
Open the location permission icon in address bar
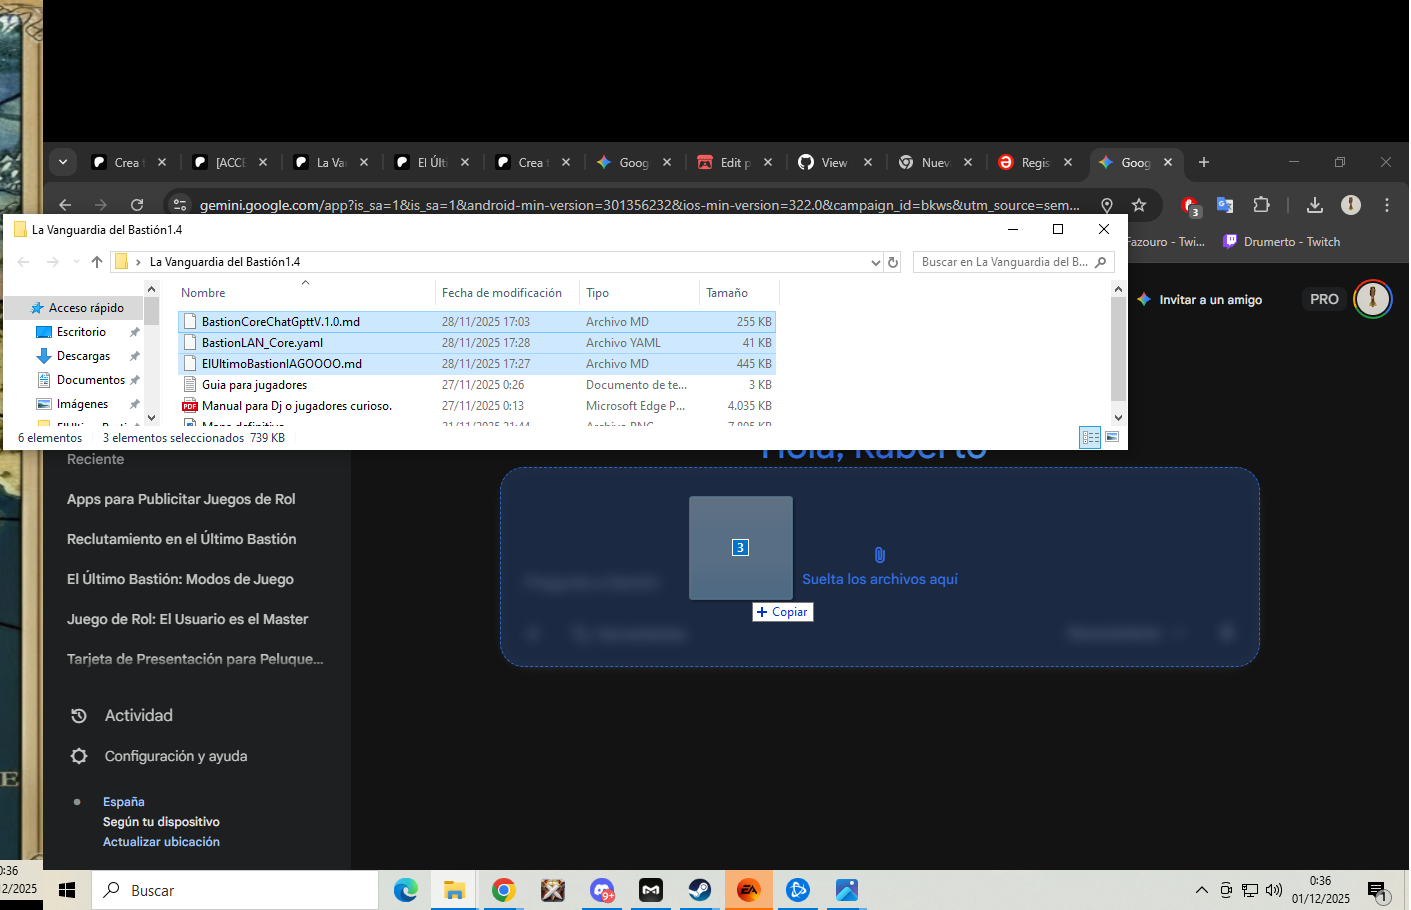tap(1107, 205)
